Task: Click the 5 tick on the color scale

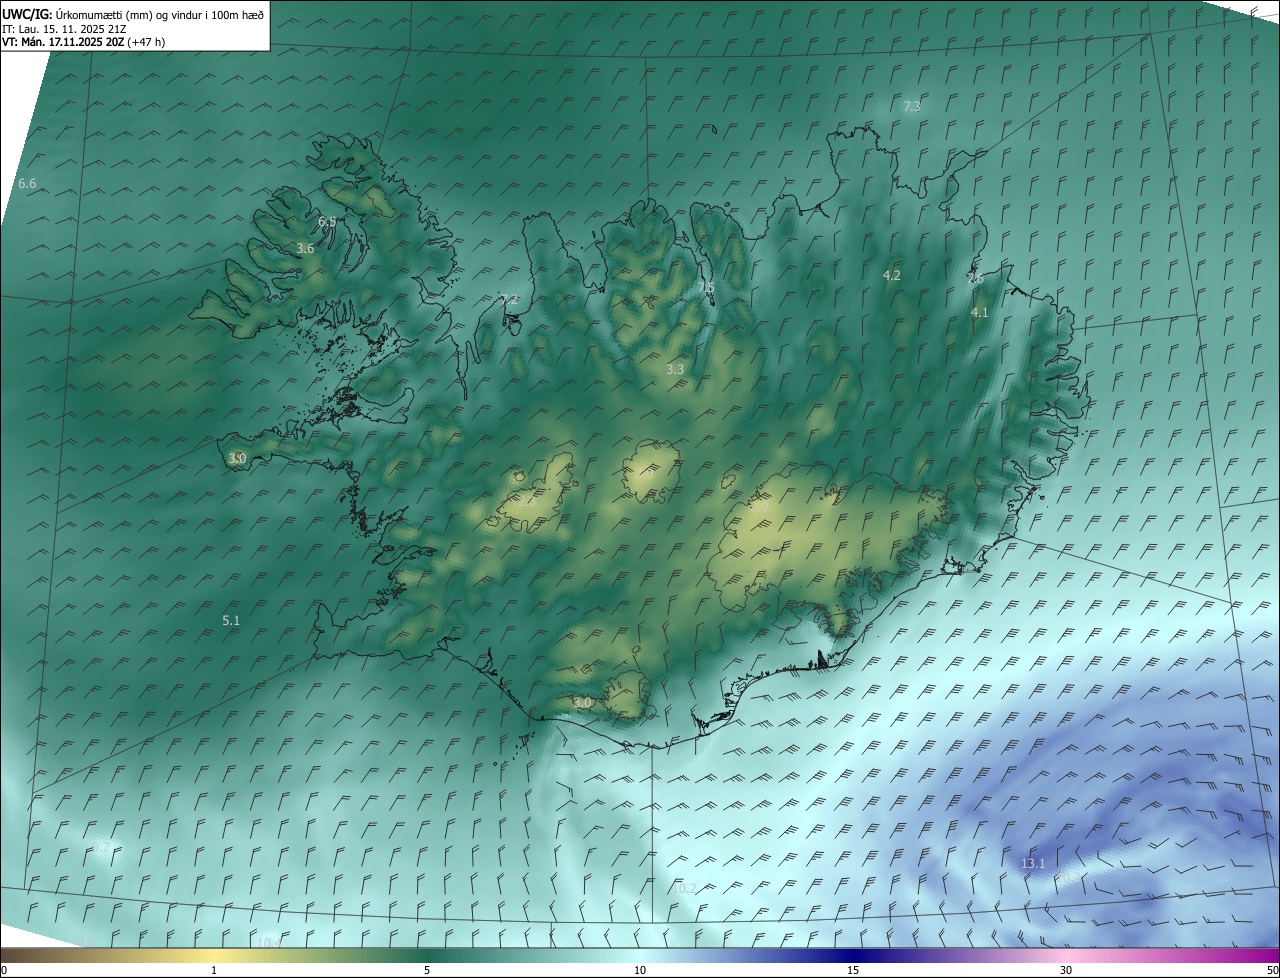Action: [427, 970]
